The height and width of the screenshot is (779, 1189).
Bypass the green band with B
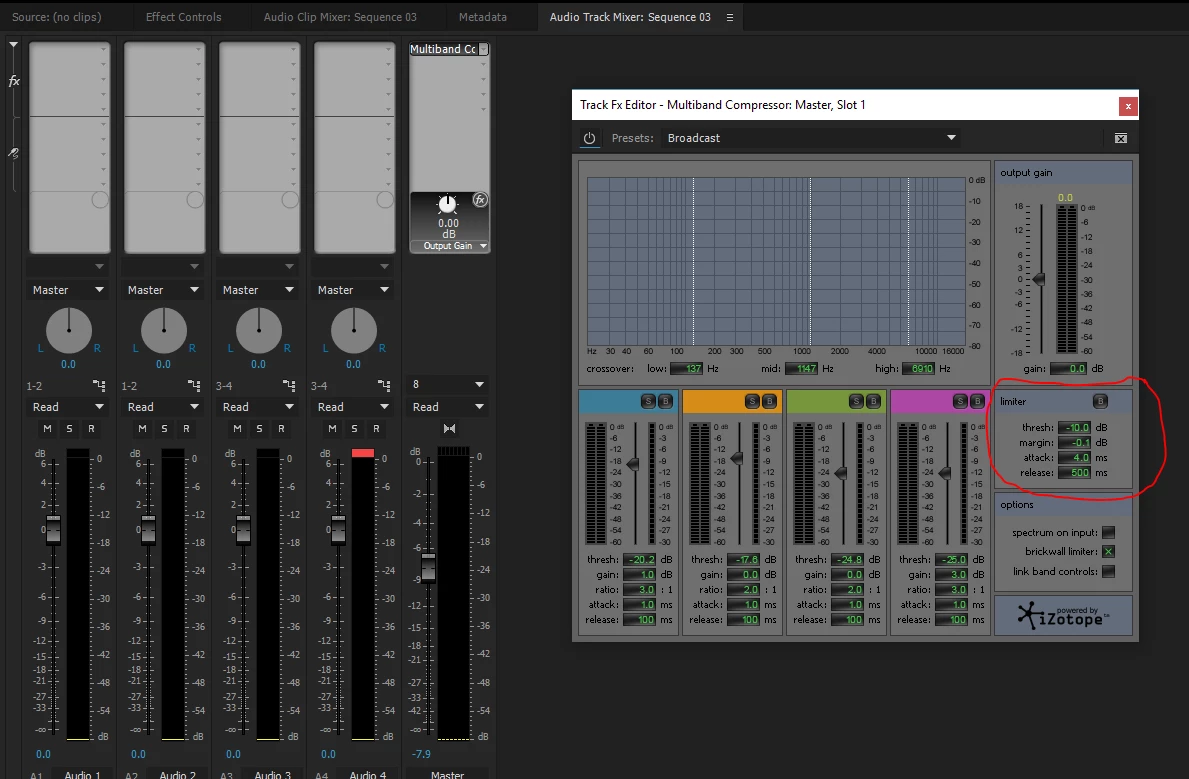pyautogui.click(x=873, y=401)
